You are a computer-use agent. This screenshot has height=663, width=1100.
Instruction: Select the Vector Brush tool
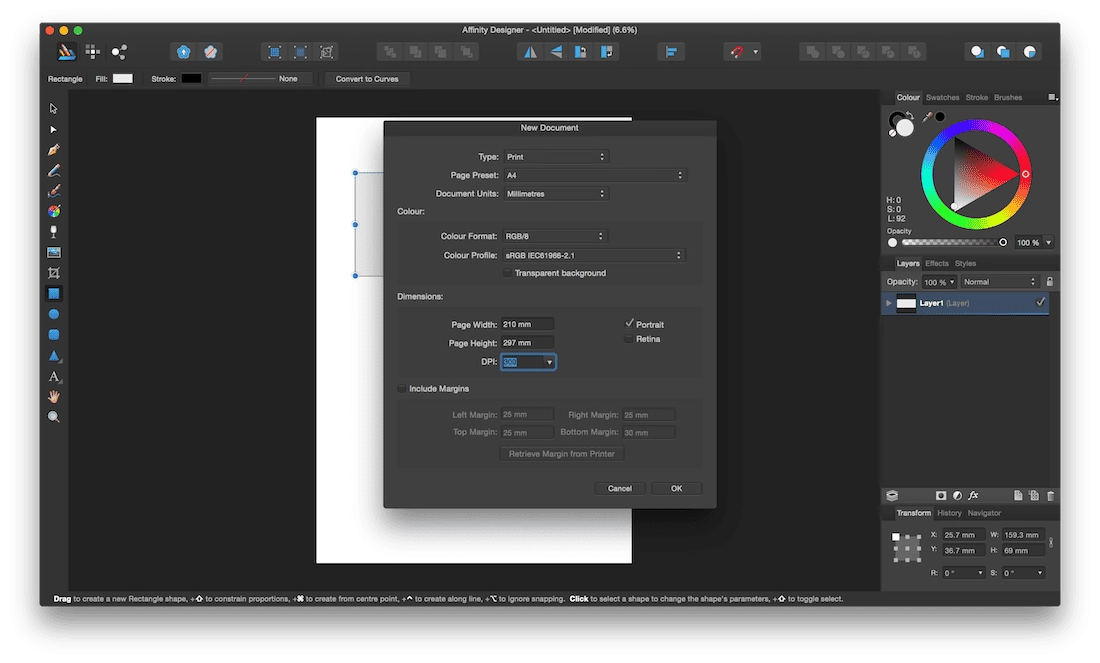coord(53,191)
